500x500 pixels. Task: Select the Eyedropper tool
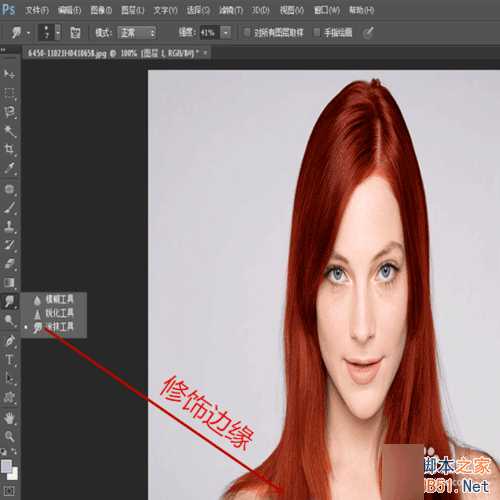click(x=9, y=168)
